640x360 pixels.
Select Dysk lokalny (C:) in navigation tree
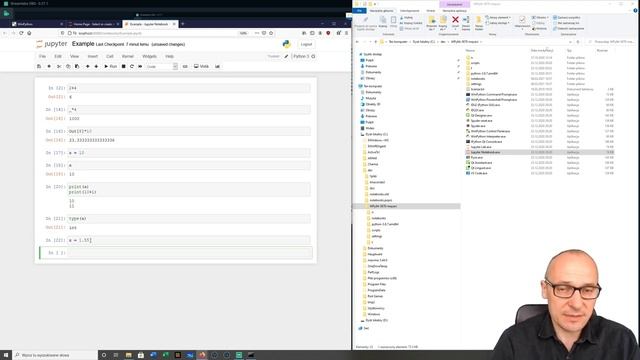click(374, 134)
